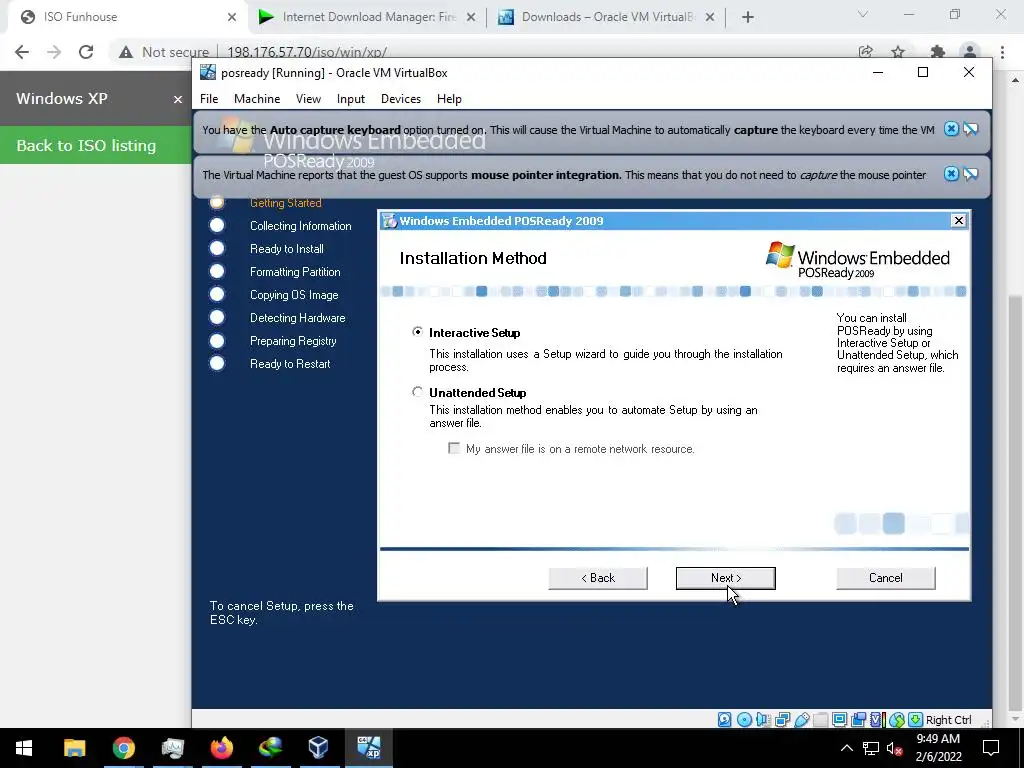The height and width of the screenshot is (768, 1024).
Task: Open the Chrome three-dot menu
Action: tap(1002, 52)
